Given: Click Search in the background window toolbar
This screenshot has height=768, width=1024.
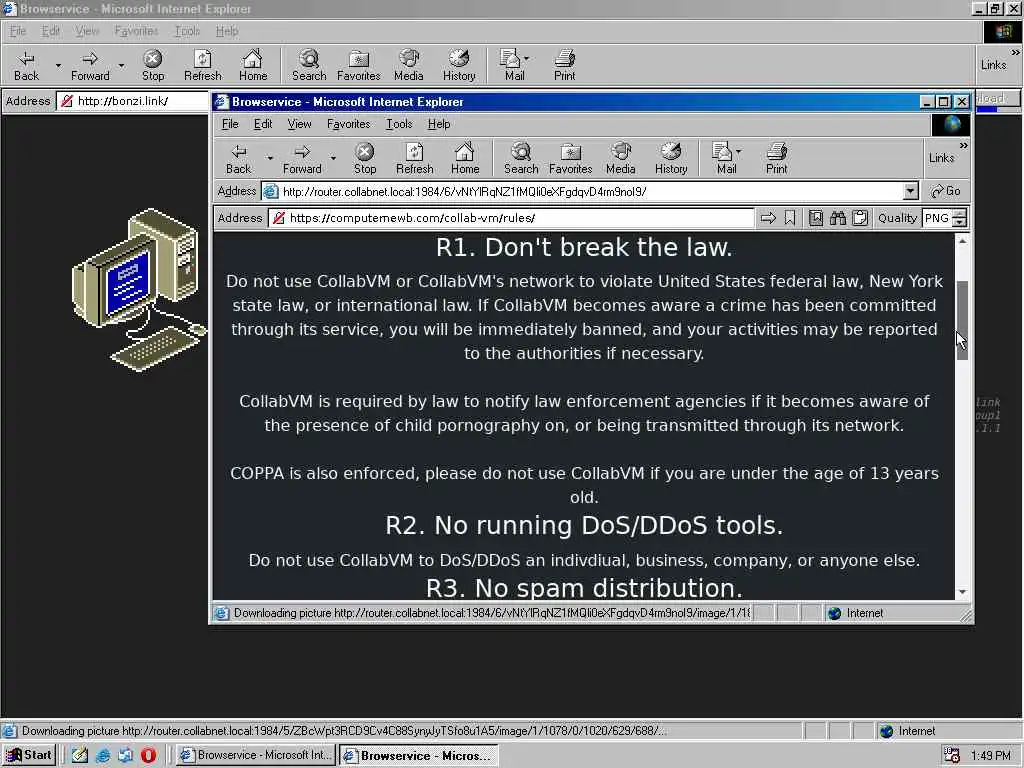Looking at the screenshot, I should pos(309,66).
